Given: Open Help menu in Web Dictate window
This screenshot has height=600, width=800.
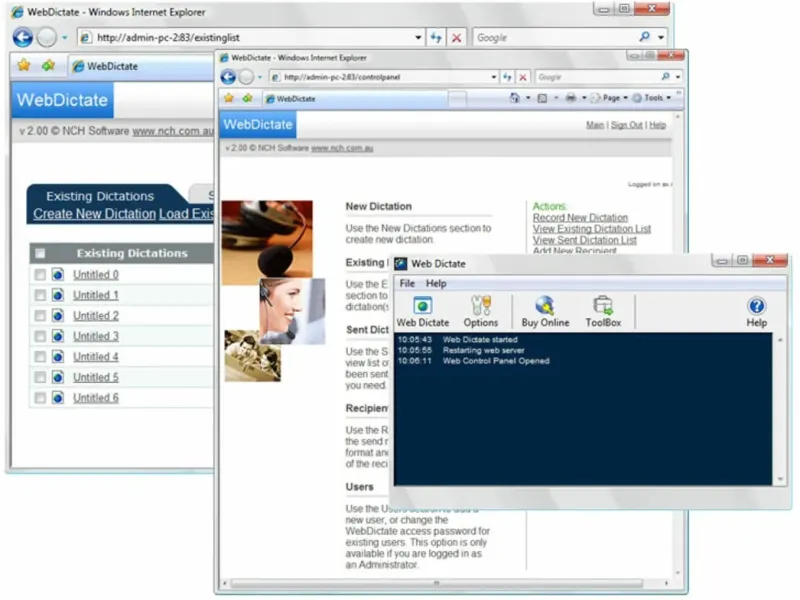Looking at the screenshot, I should click(436, 283).
